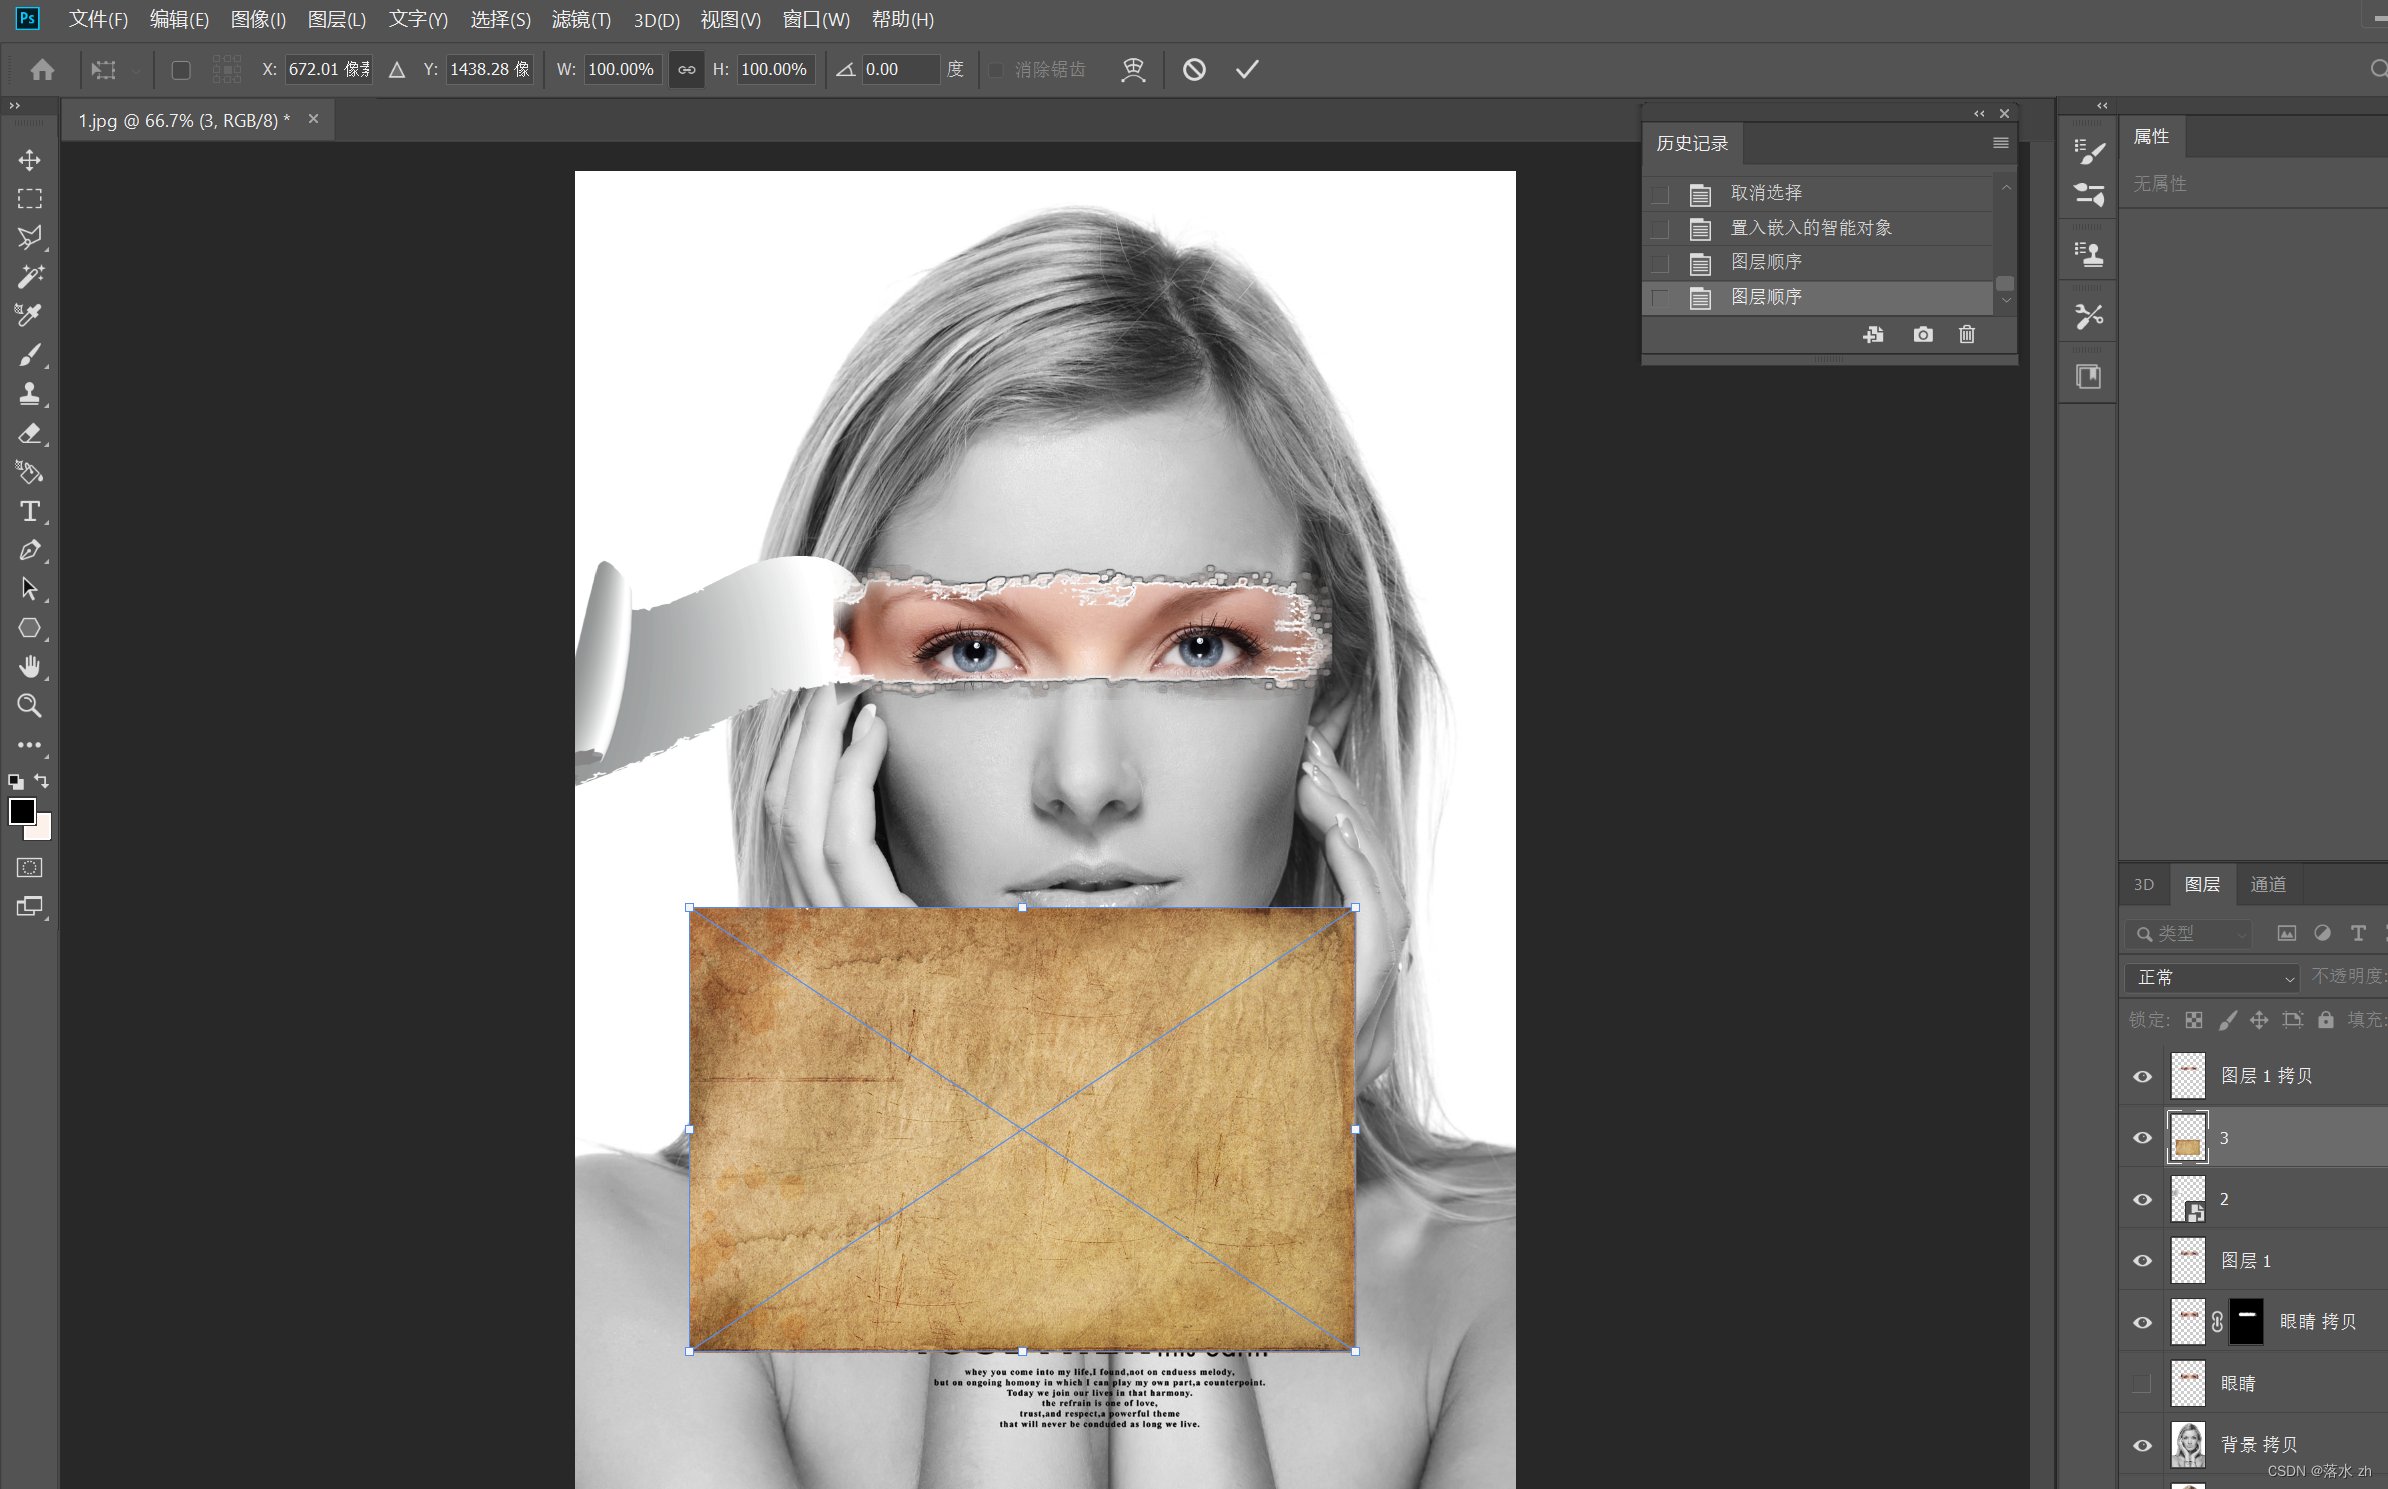Open the 类型 layer filter dropdown

click(x=2190, y=934)
